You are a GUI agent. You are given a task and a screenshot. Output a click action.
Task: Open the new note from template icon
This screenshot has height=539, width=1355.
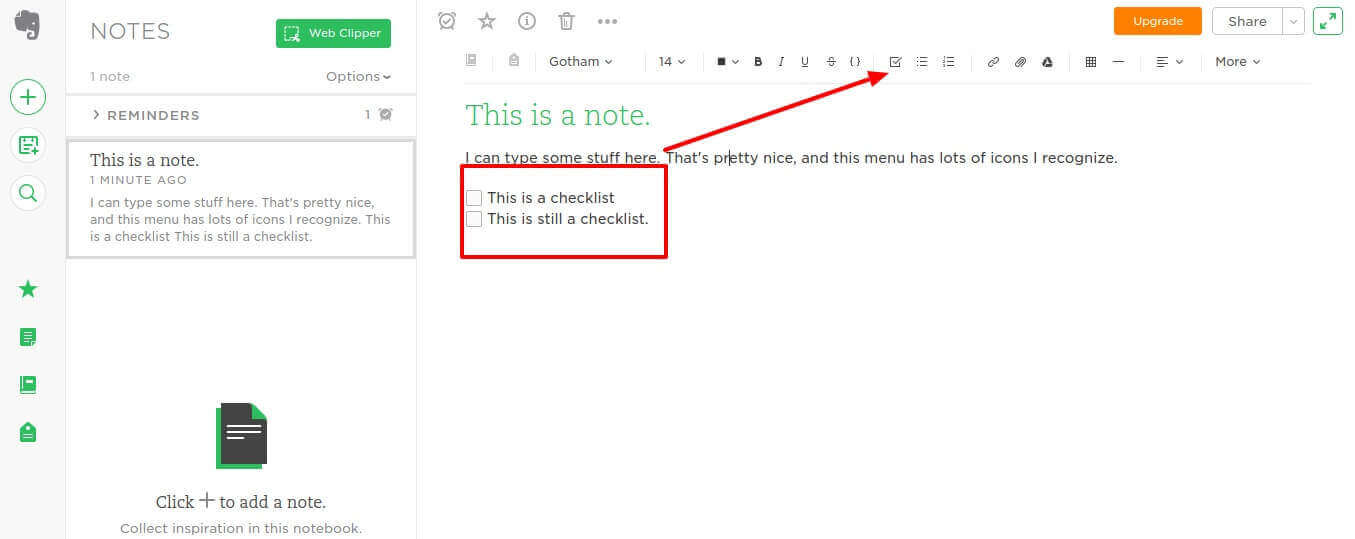[x=28, y=145]
